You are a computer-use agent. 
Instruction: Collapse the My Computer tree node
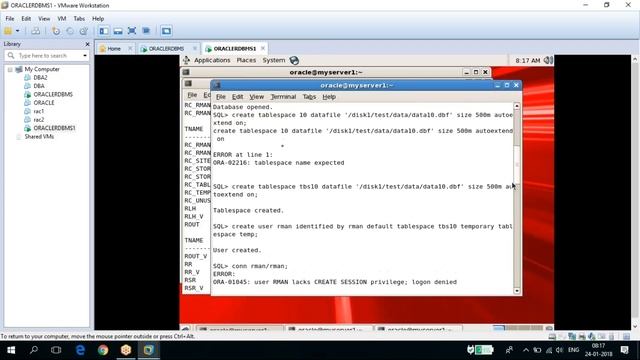click(x=10, y=70)
